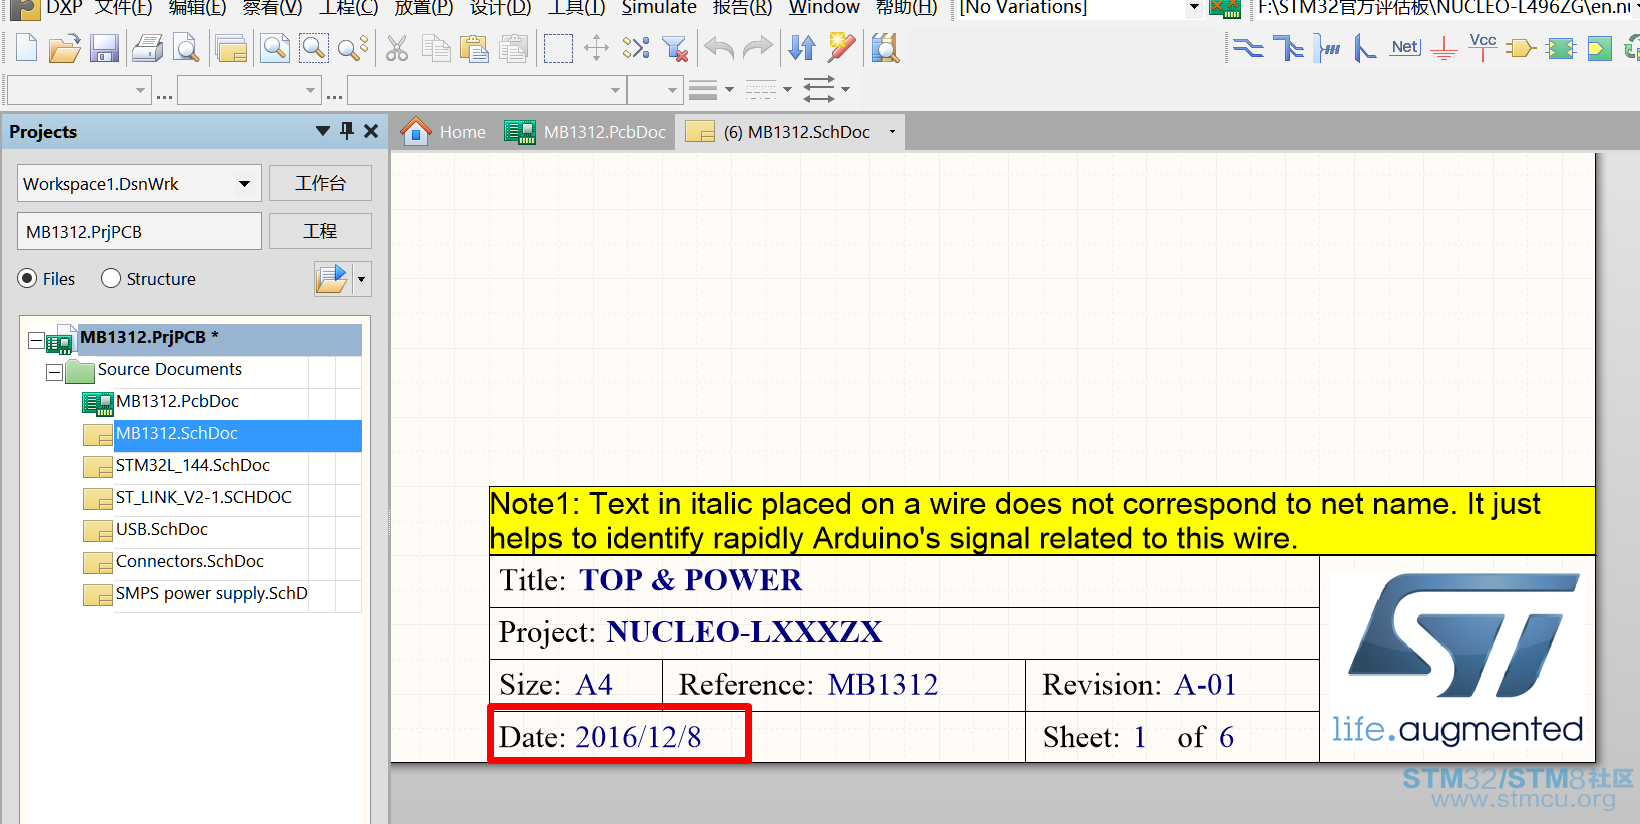
Task: Select SMPS power supply.SchDoc in project tree
Action: (212, 593)
